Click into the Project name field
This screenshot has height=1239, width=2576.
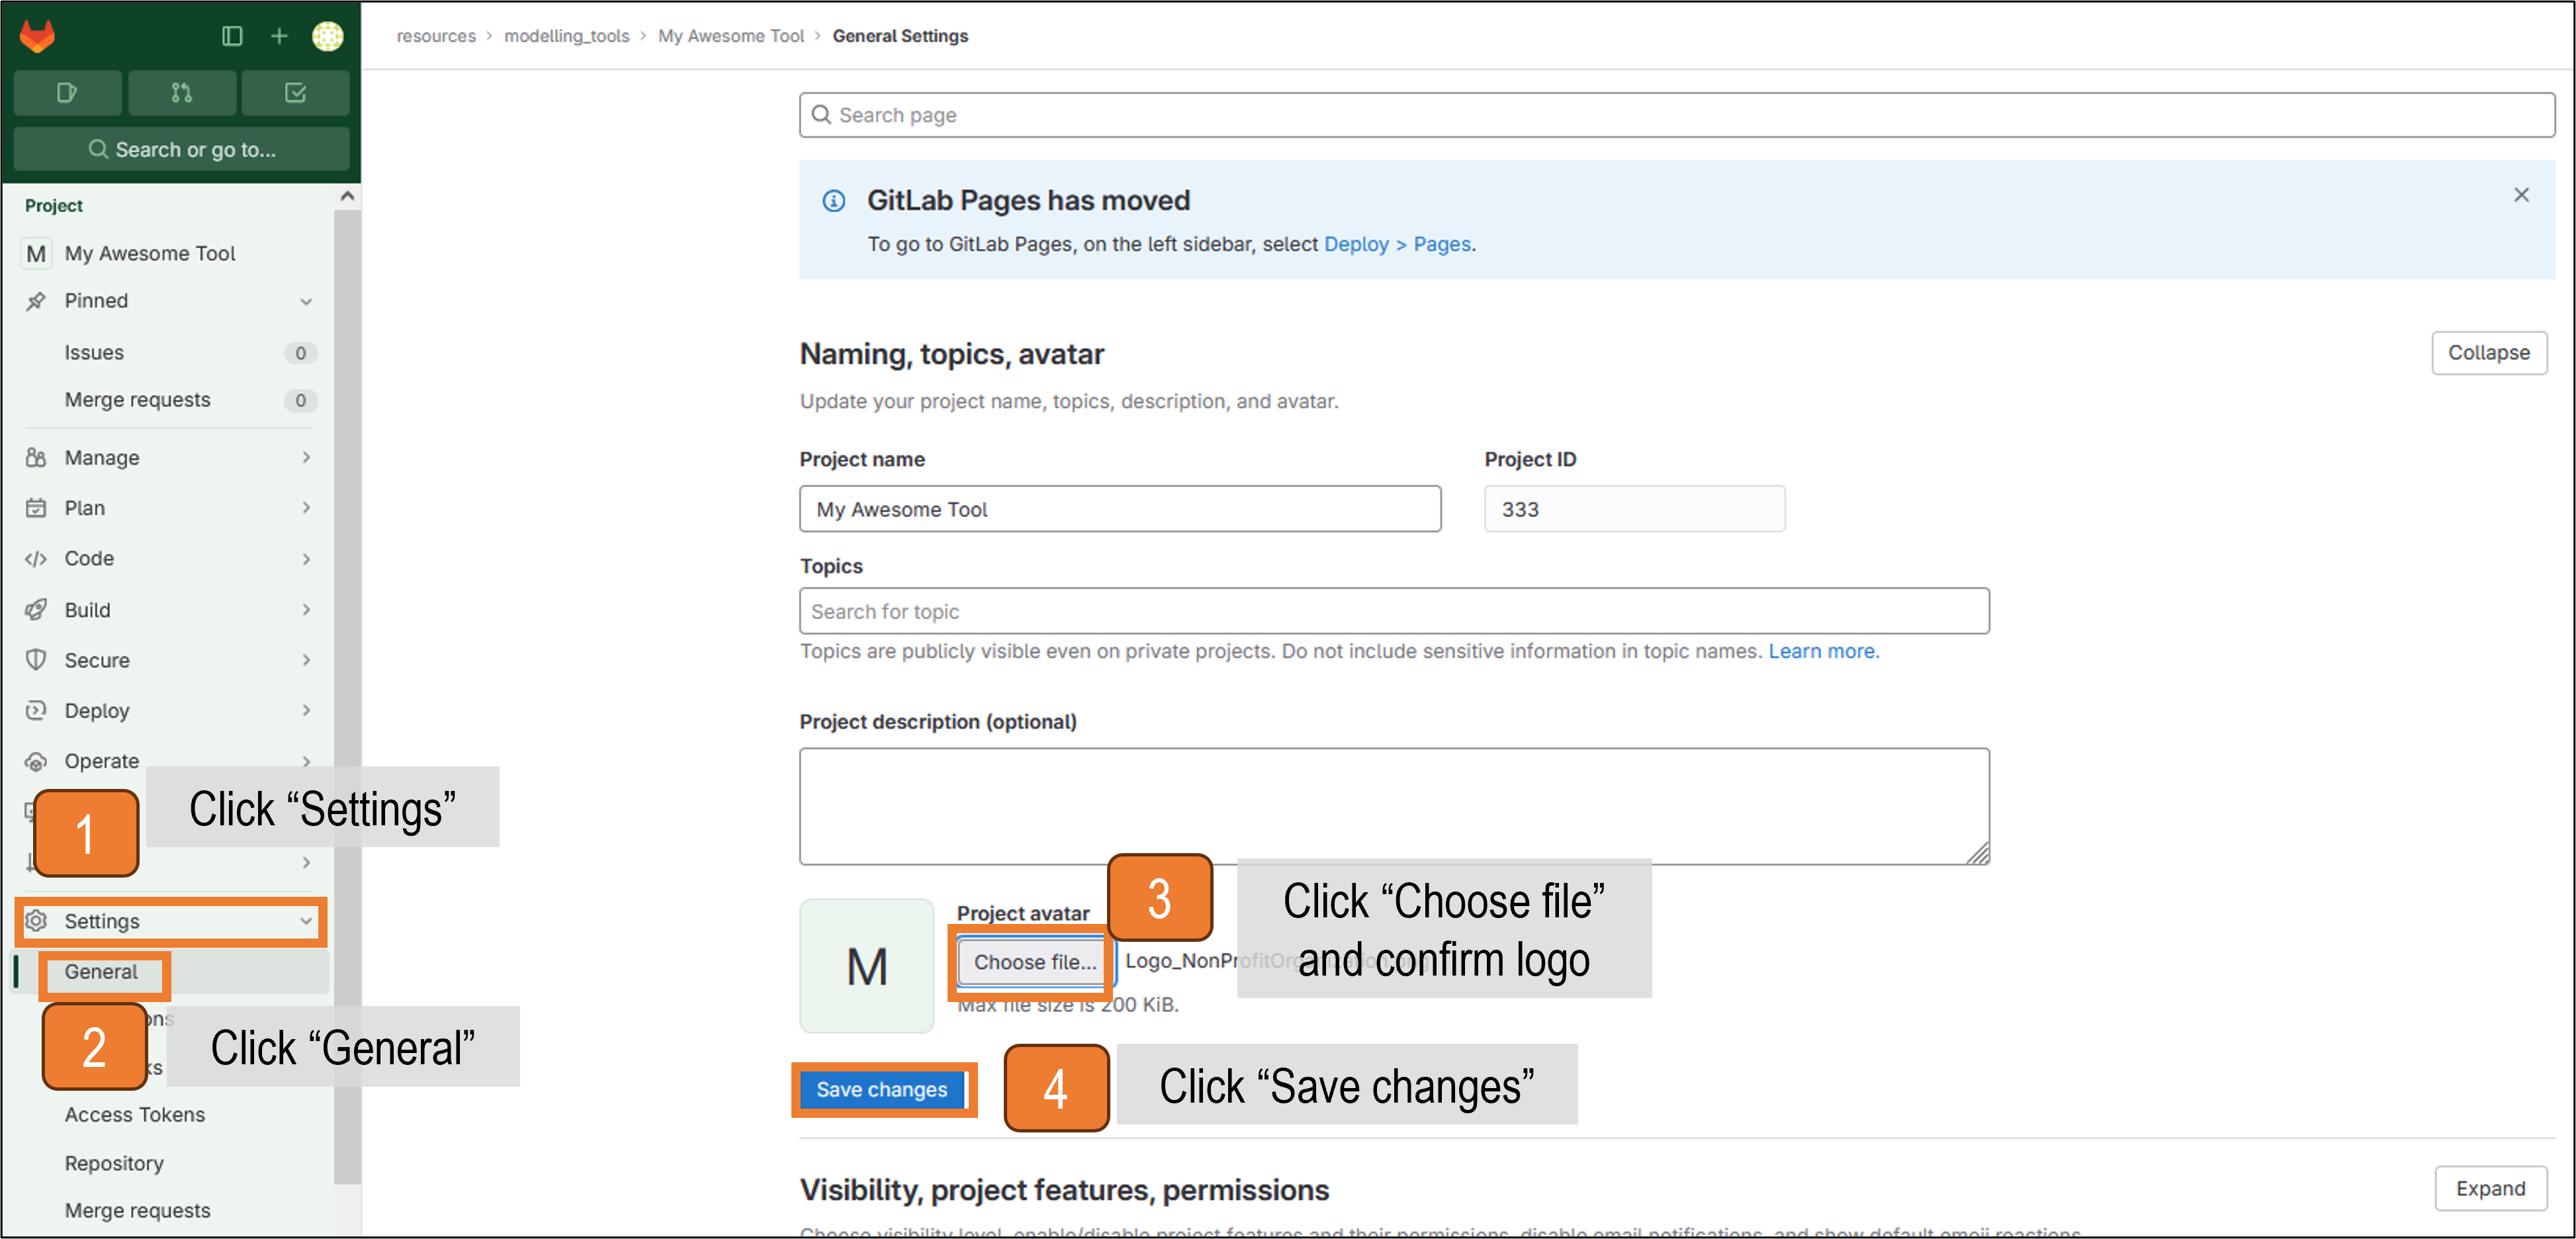point(1120,509)
